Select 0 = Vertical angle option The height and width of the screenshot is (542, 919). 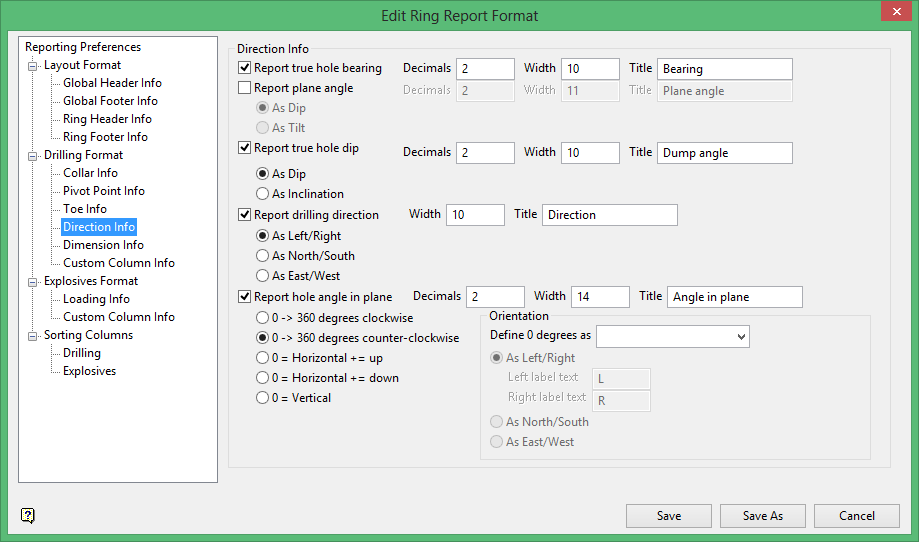(263, 397)
